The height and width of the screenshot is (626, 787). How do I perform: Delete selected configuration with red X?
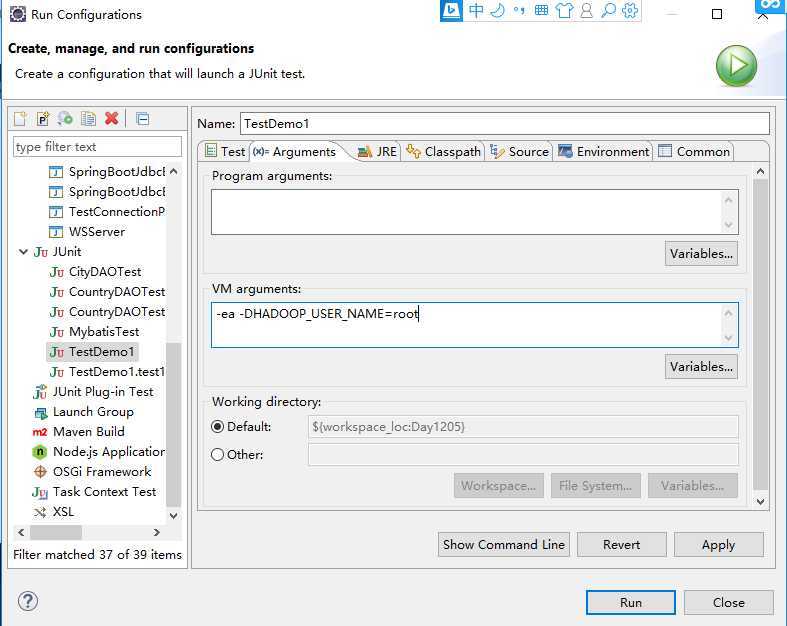pyautogui.click(x=111, y=119)
